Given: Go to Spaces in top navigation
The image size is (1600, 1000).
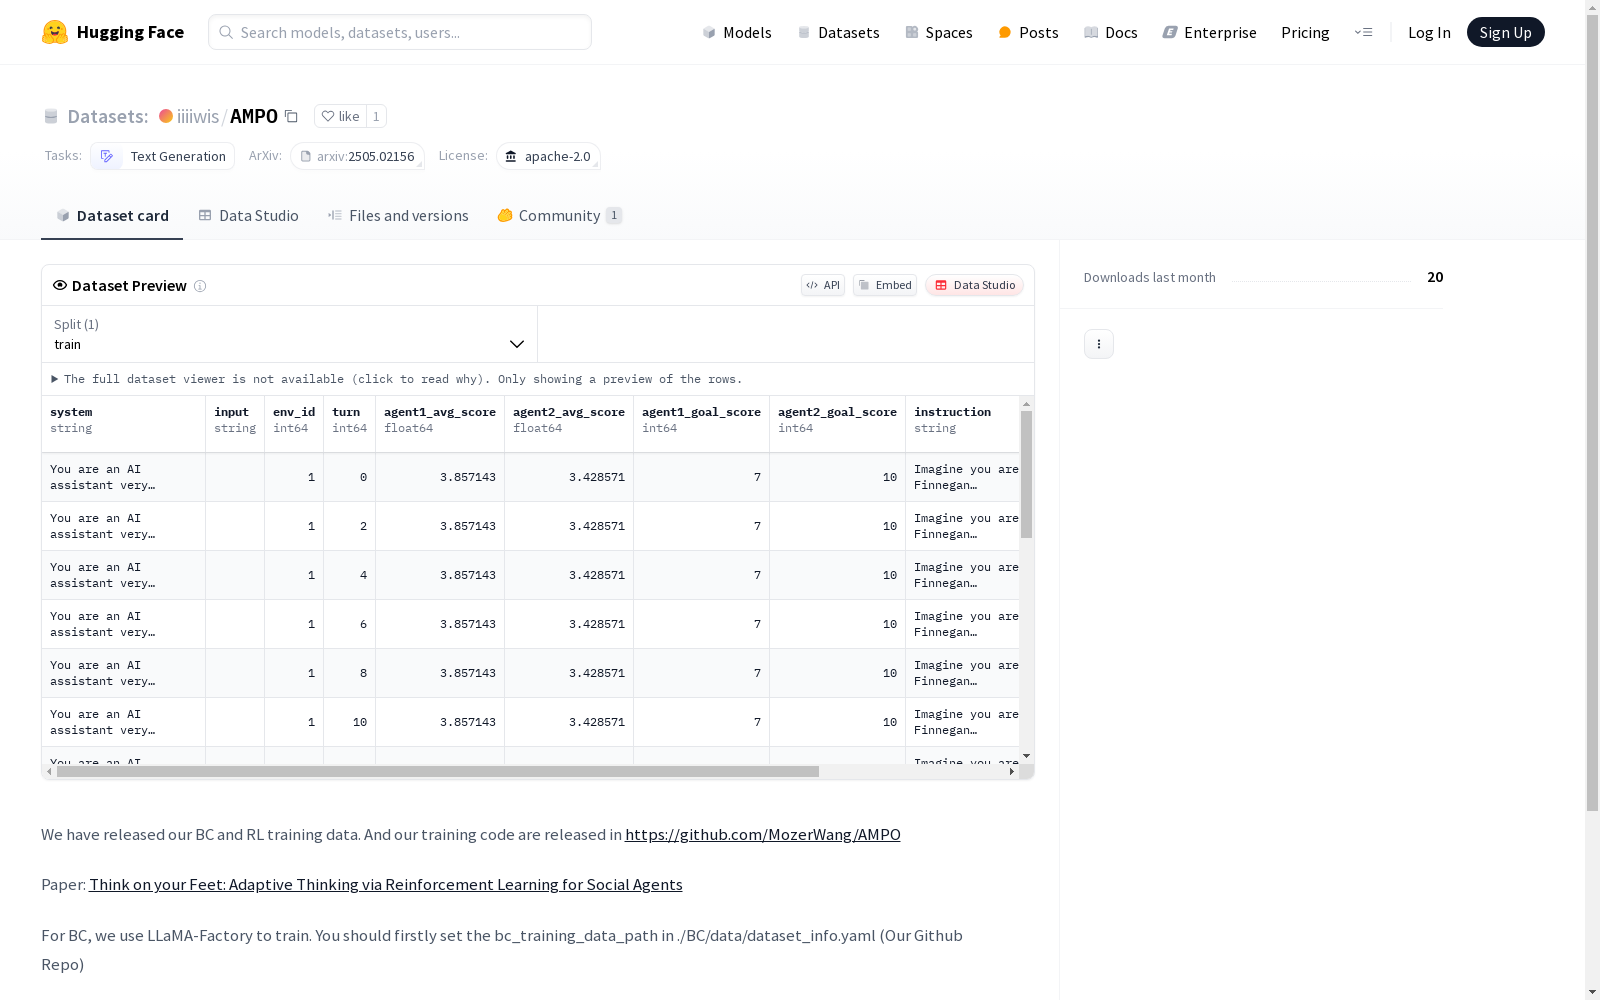Looking at the screenshot, I should click(939, 32).
